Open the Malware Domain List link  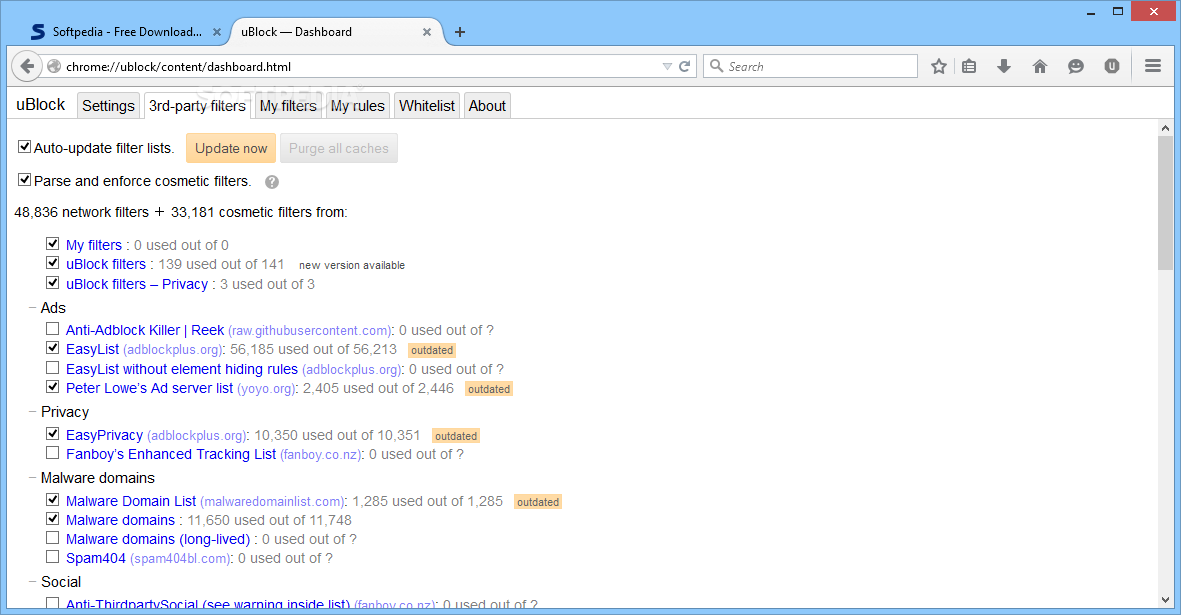tap(131, 501)
